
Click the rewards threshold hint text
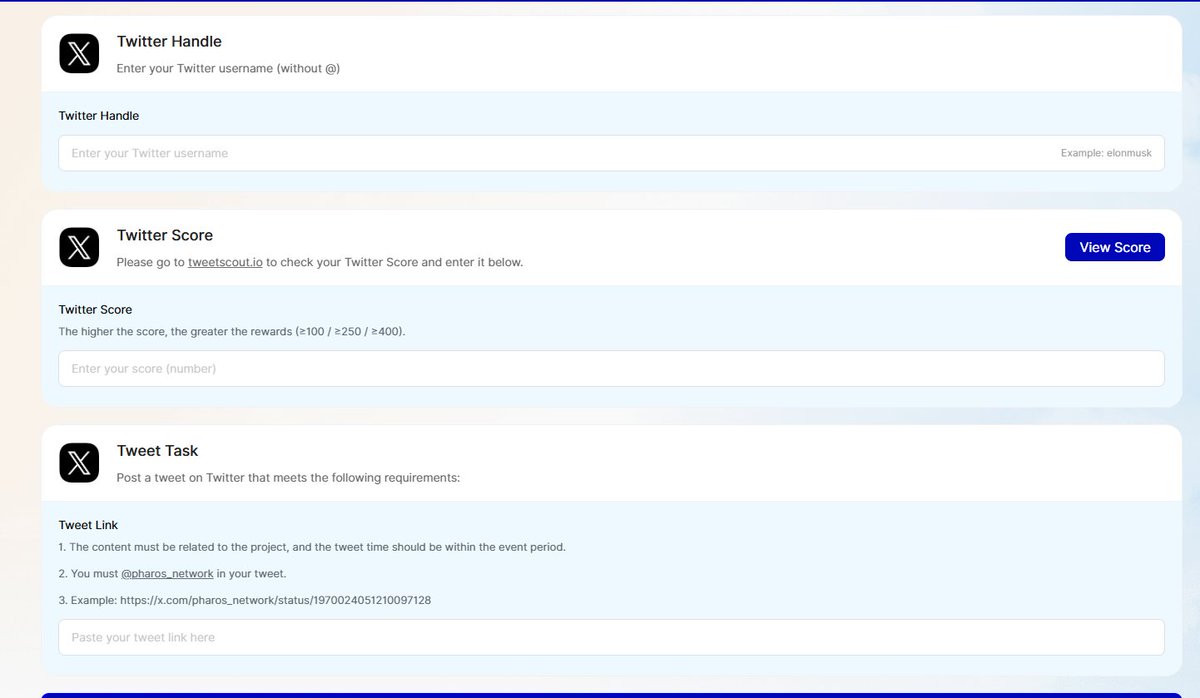232,331
